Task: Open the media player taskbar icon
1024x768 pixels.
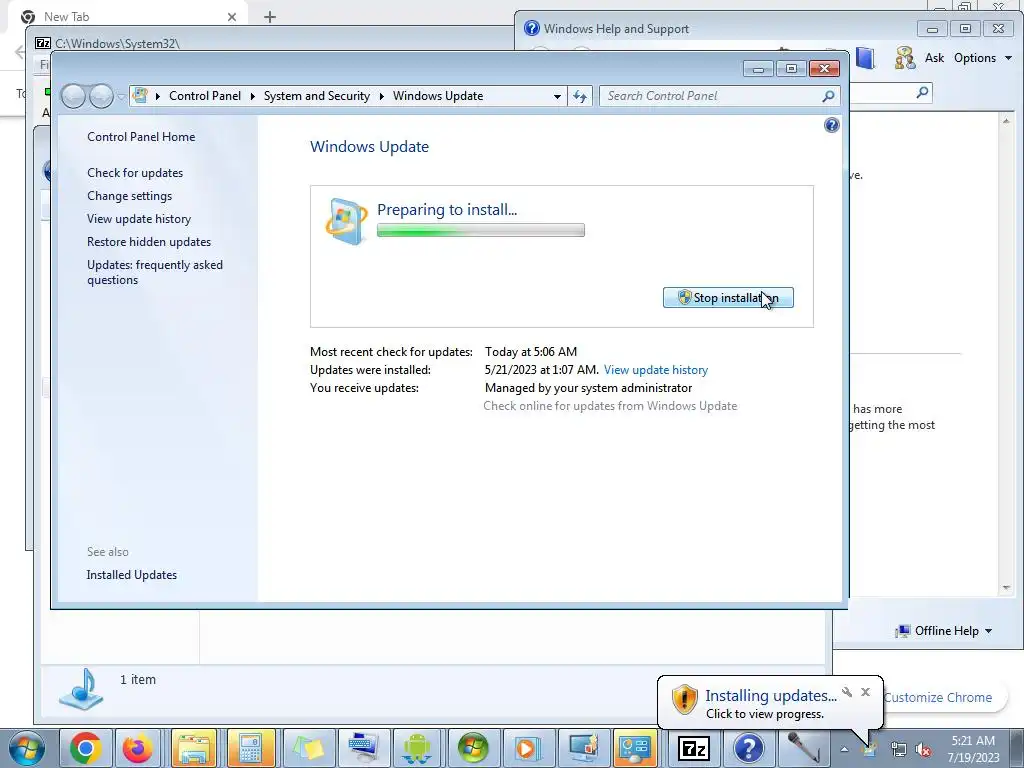Action: [x=527, y=748]
